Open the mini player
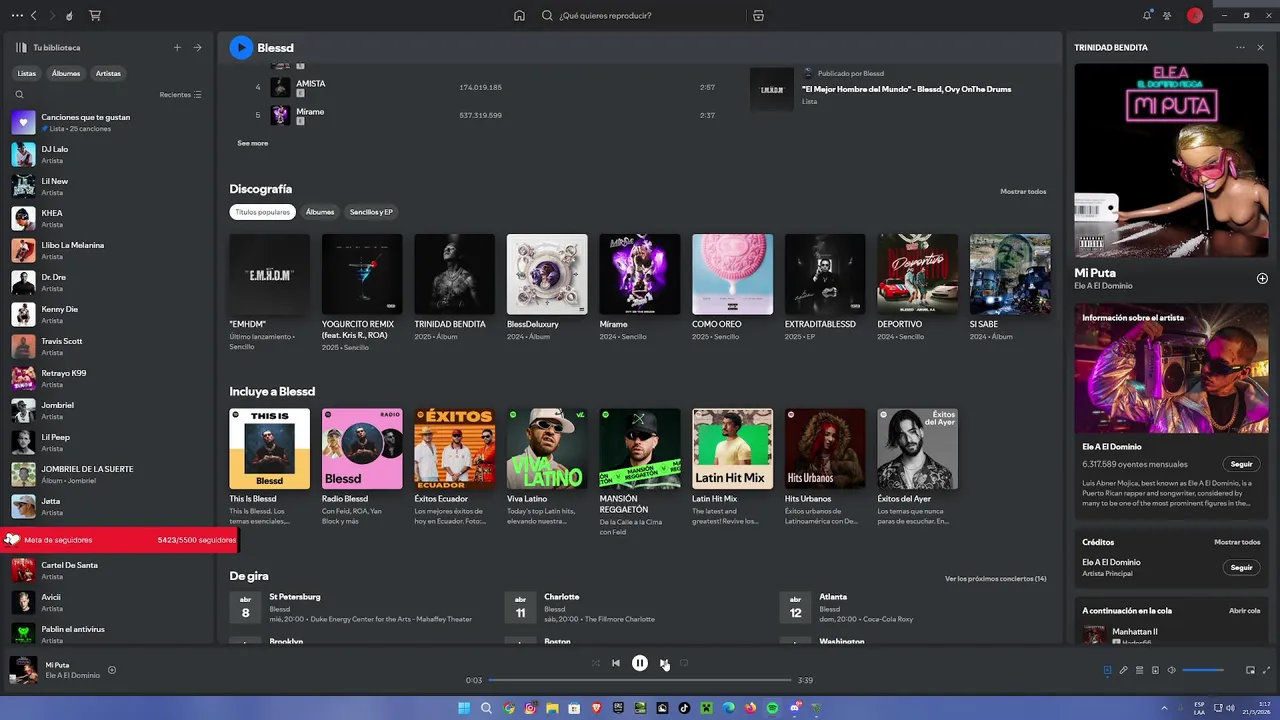This screenshot has width=1280, height=720. tap(1250, 670)
